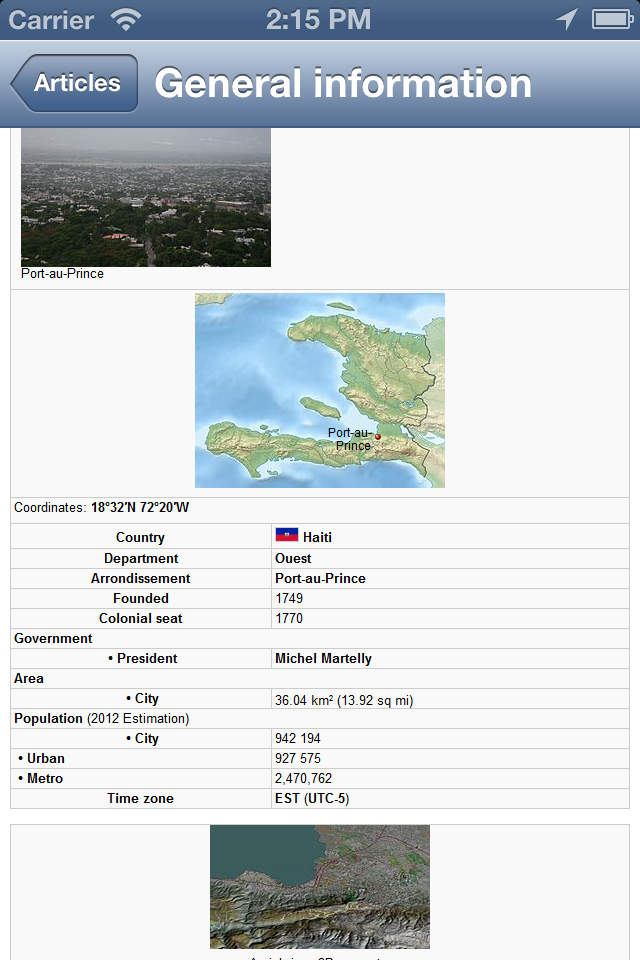Tap the red Port-au-Prince map marker
The image size is (640, 960).
[x=378, y=437]
